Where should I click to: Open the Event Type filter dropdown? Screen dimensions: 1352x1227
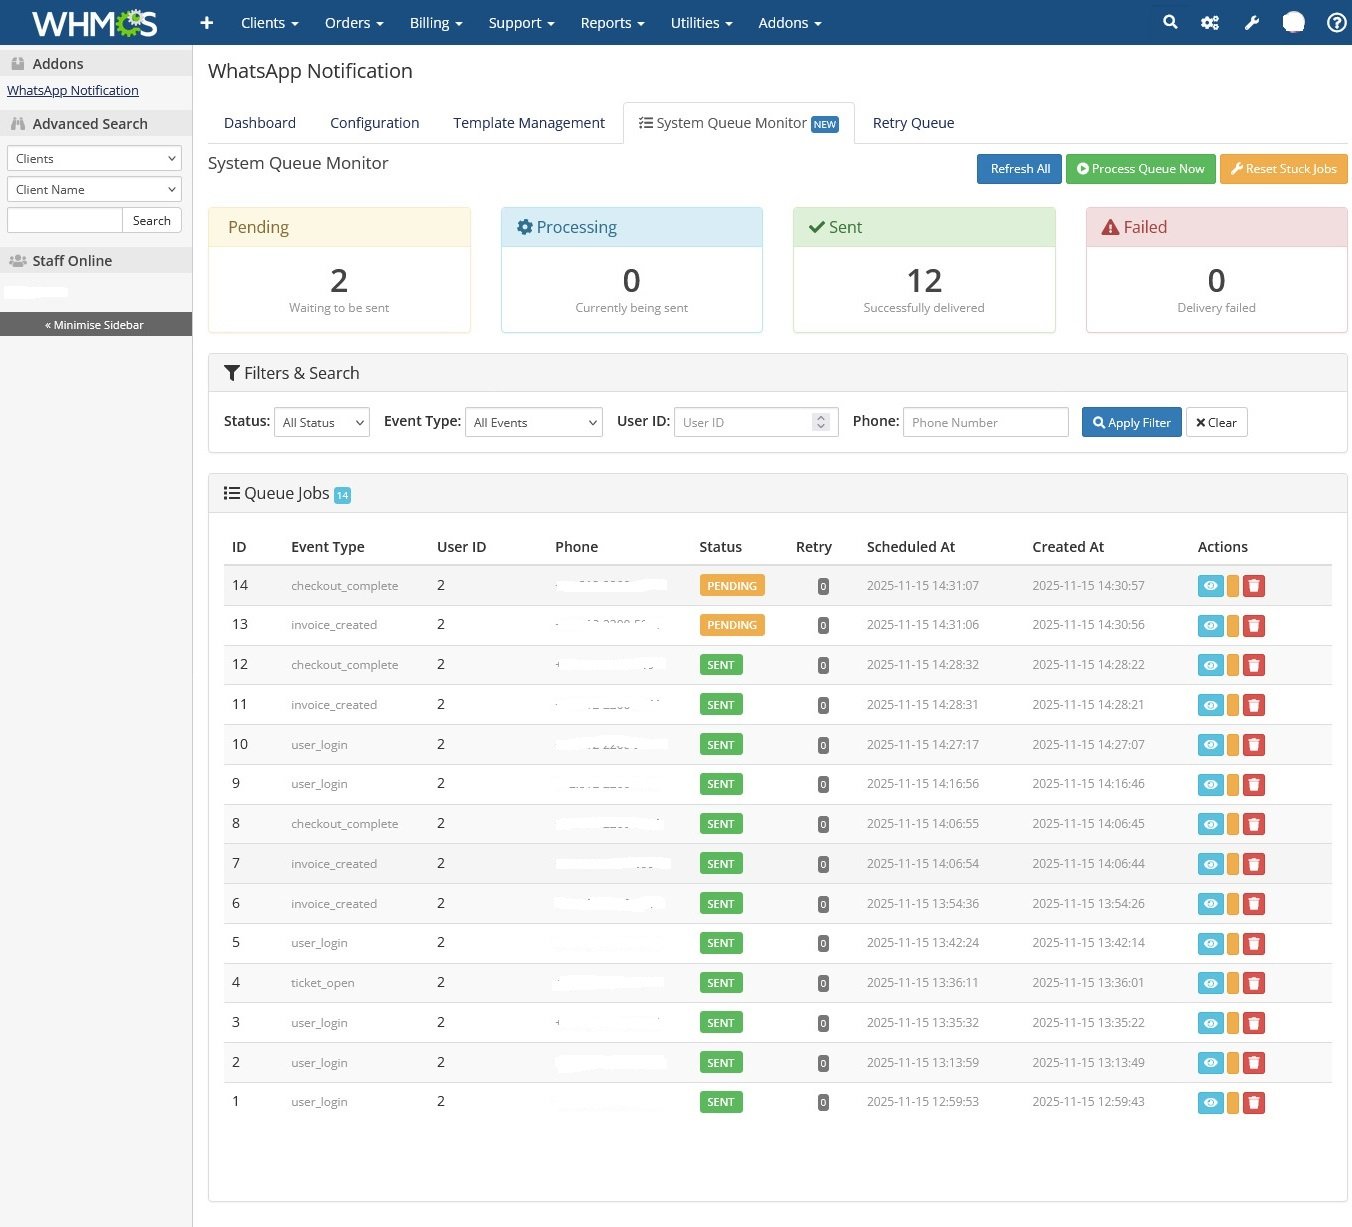533,423
